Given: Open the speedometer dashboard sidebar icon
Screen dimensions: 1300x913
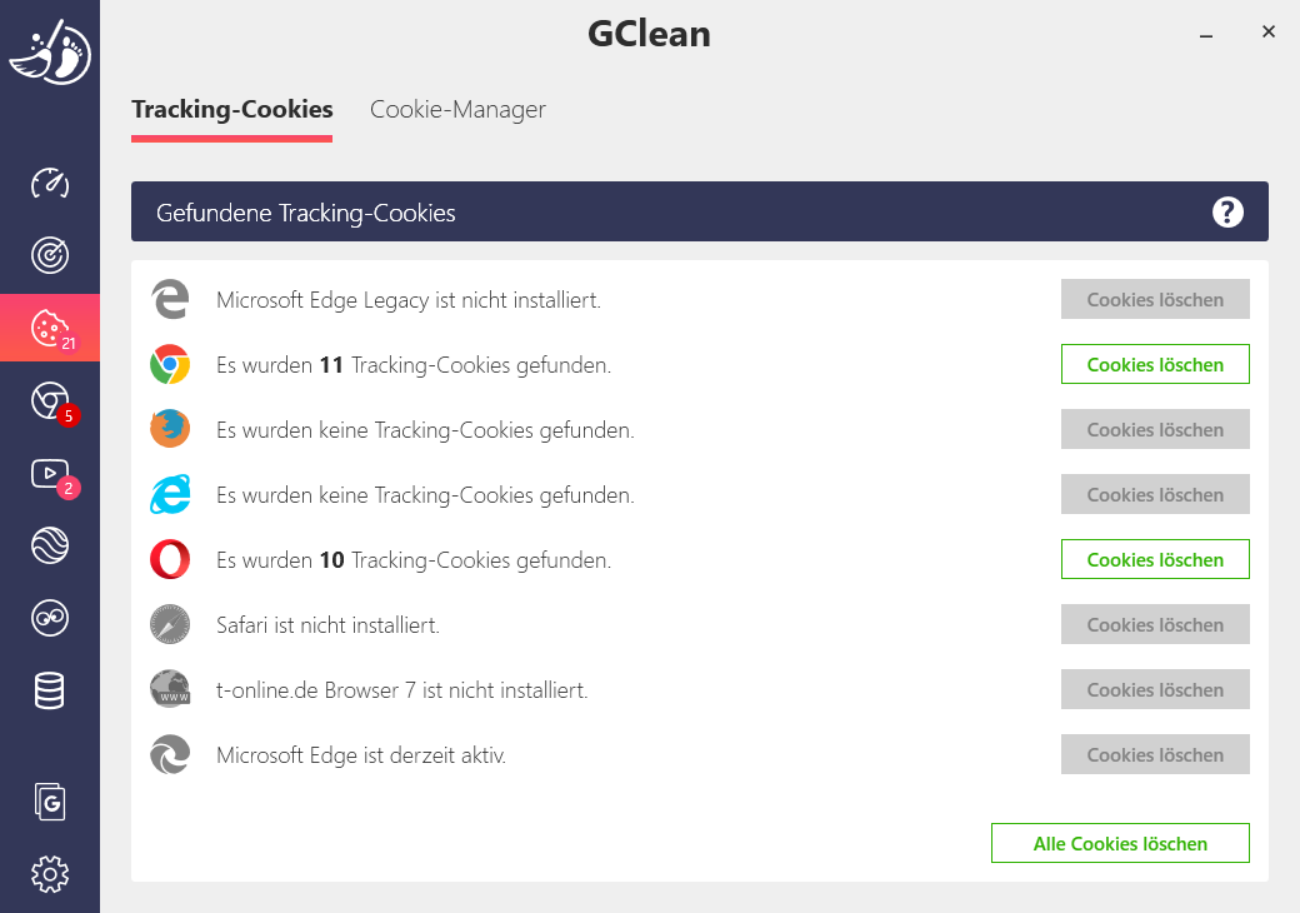Looking at the screenshot, I should point(50,183).
